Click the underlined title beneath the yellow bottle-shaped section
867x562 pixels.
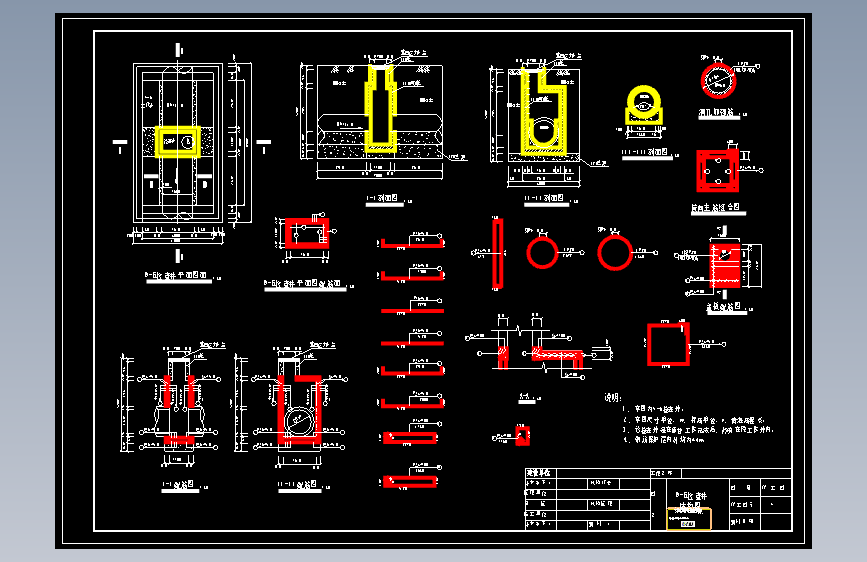(x=384, y=200)
